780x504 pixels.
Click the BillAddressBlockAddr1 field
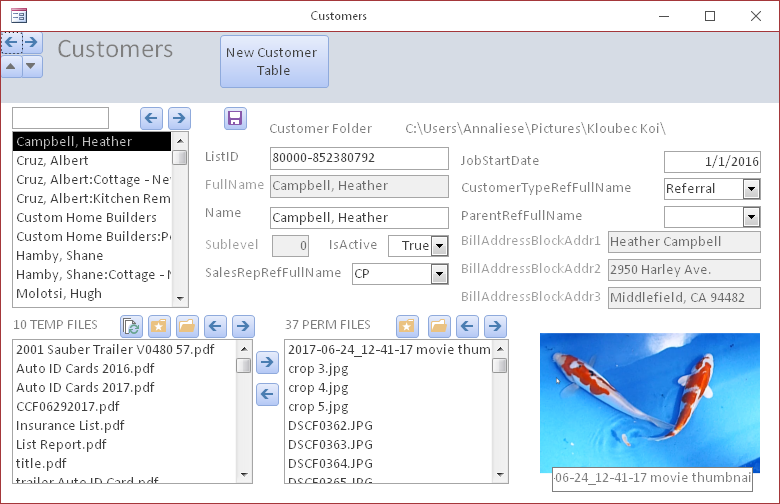tap(684, 242)
